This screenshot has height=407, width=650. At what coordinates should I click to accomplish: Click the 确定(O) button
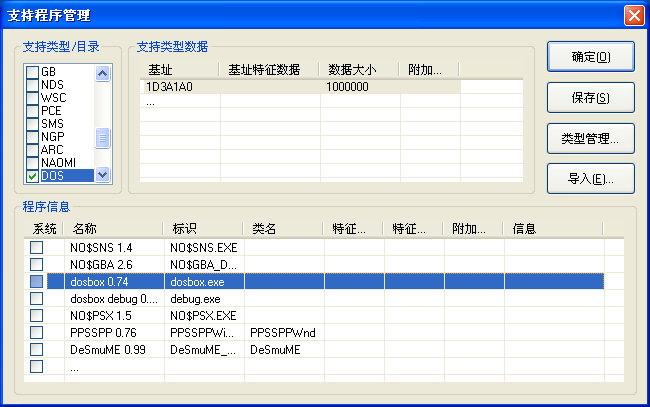(x=585, y=56)
